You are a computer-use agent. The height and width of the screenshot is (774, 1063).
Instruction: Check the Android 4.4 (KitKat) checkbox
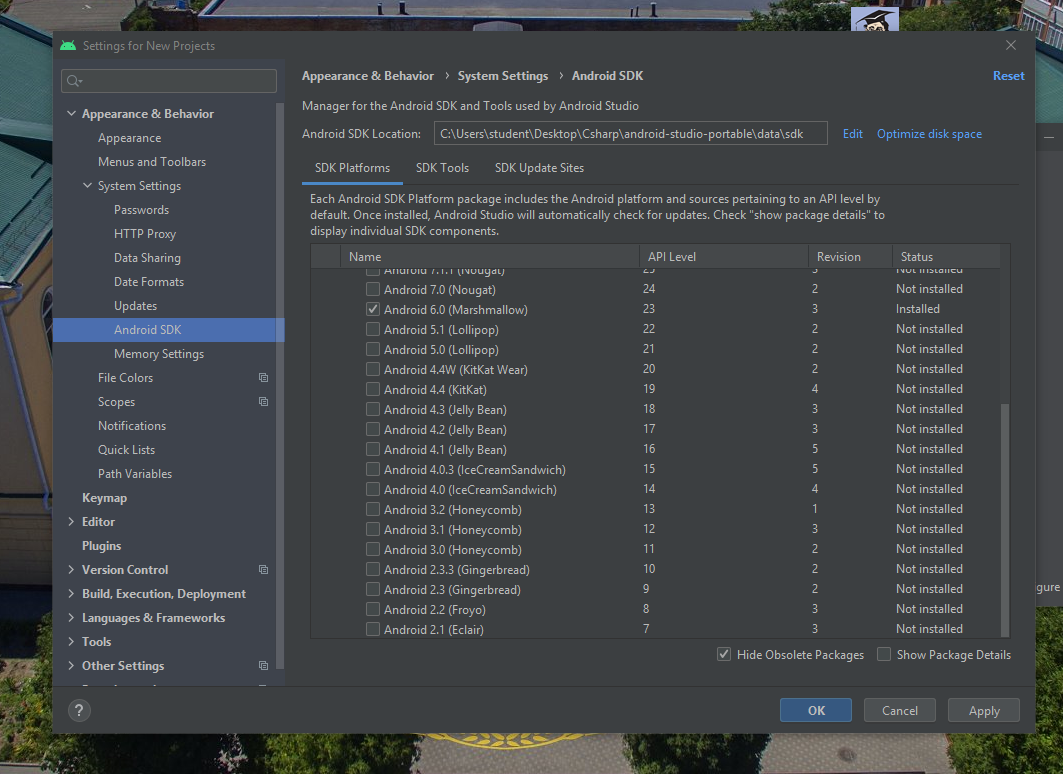coord(373,389)
